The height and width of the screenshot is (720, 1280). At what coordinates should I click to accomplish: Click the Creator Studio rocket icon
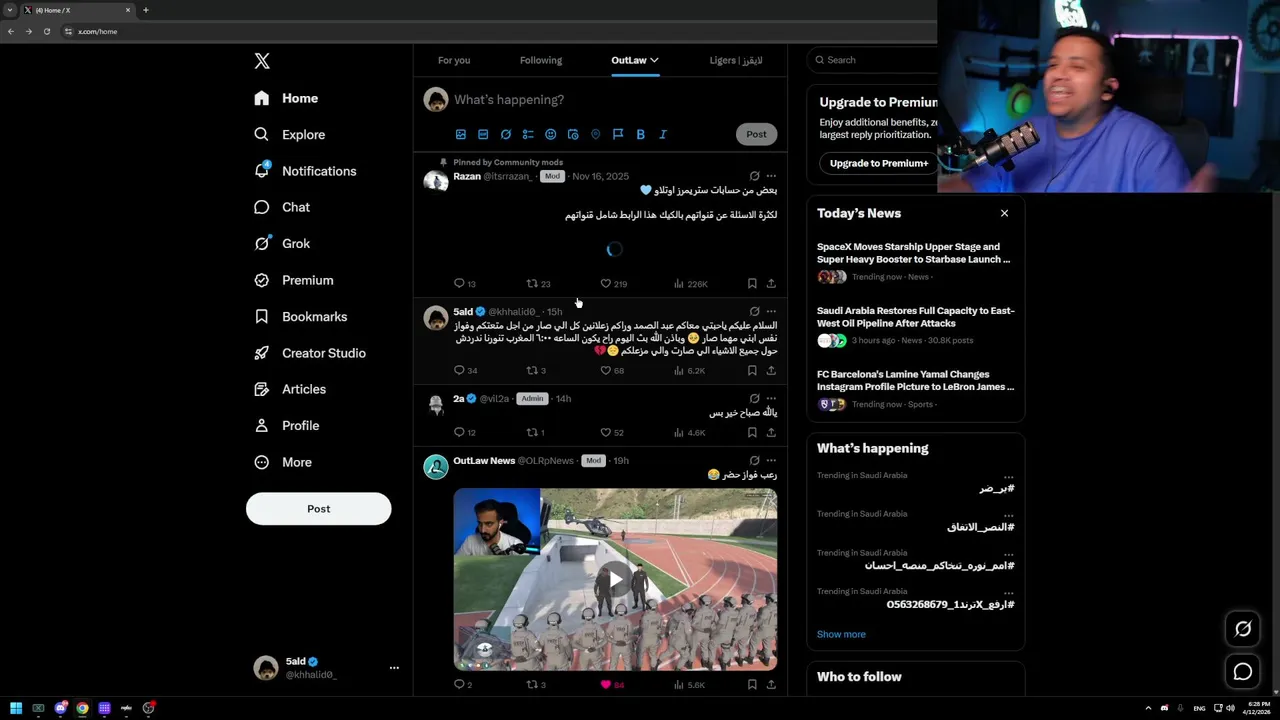[x=262, y=353]
